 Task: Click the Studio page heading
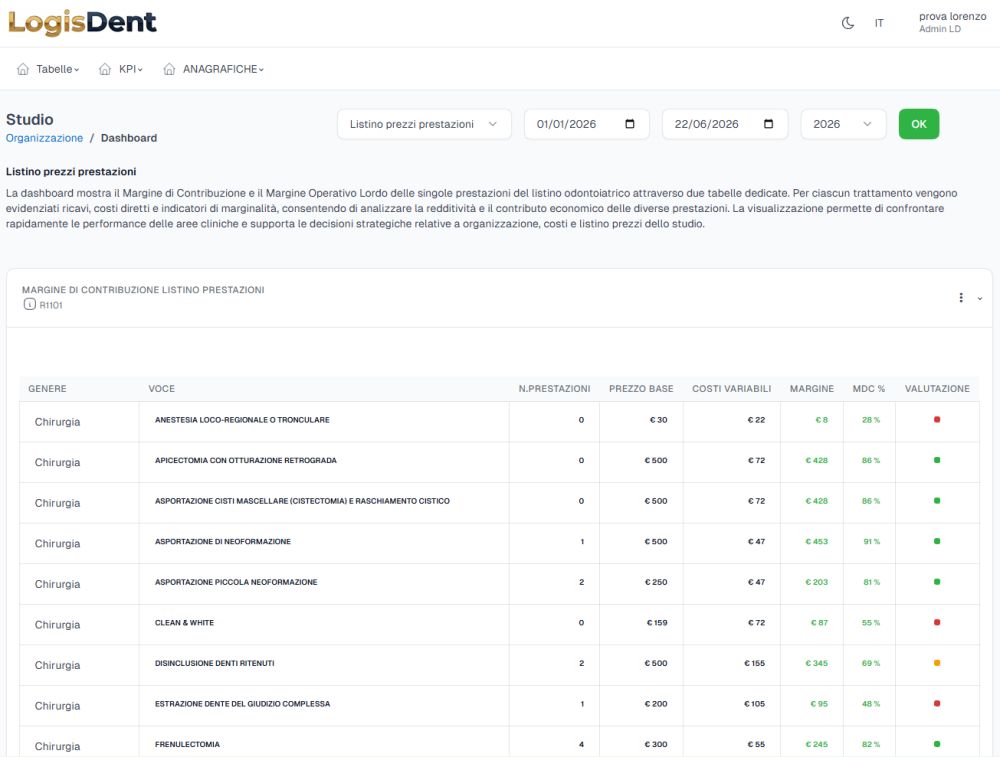point(29,119)
